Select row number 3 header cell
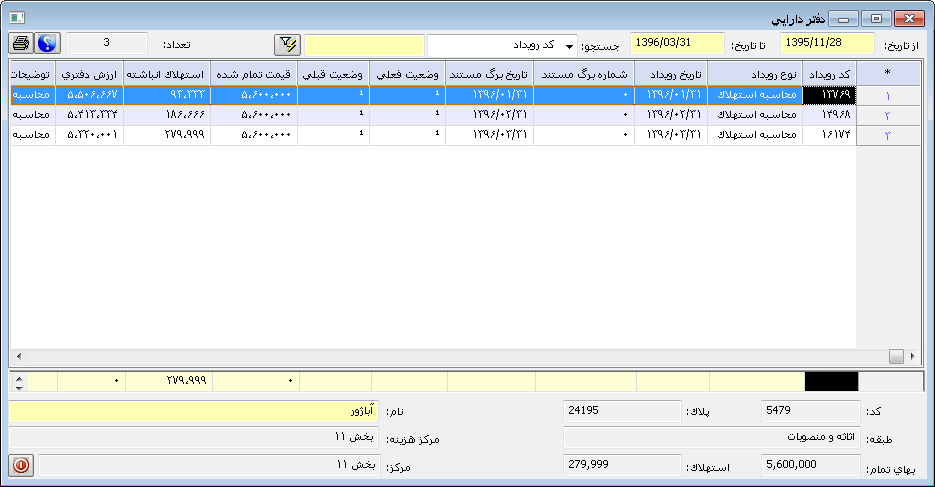This screenshot has width=935, height=487. click(888, 135)
